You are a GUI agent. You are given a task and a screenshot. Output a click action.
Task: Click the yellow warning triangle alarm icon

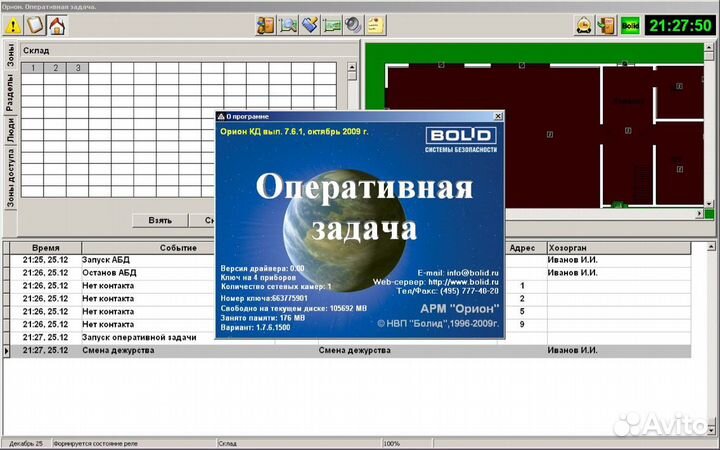13,25
